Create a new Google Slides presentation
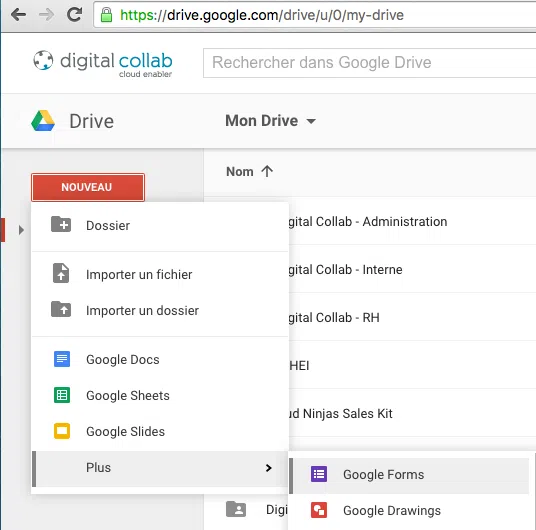The height and width of the screenshot is (530, 536). [x=160, y=432]
